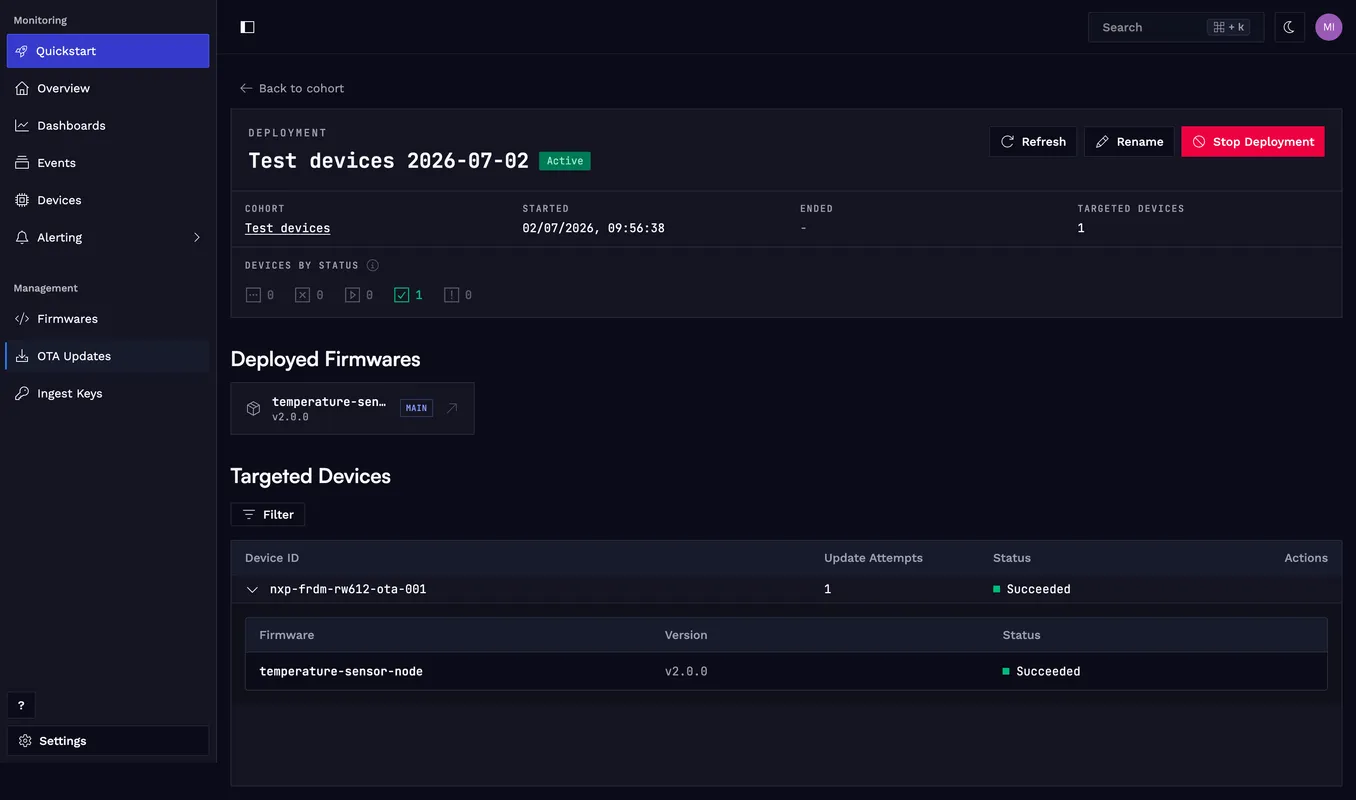Click the Refresh circular arrow icon
This screenshot has width=1356, height=800.
pos(1007,141)
